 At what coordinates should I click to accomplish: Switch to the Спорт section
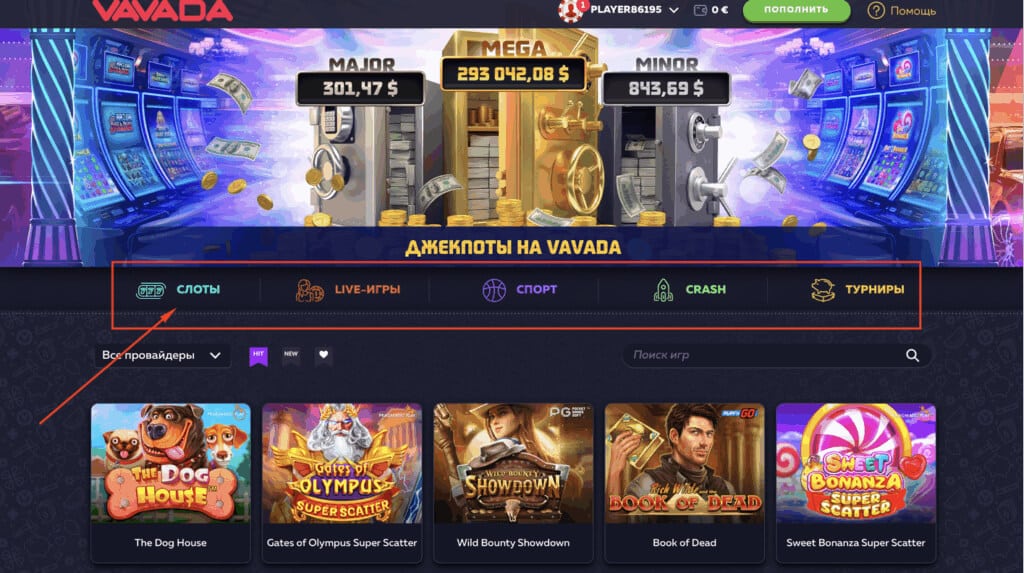pyautogui.click(x=519, y=289)
